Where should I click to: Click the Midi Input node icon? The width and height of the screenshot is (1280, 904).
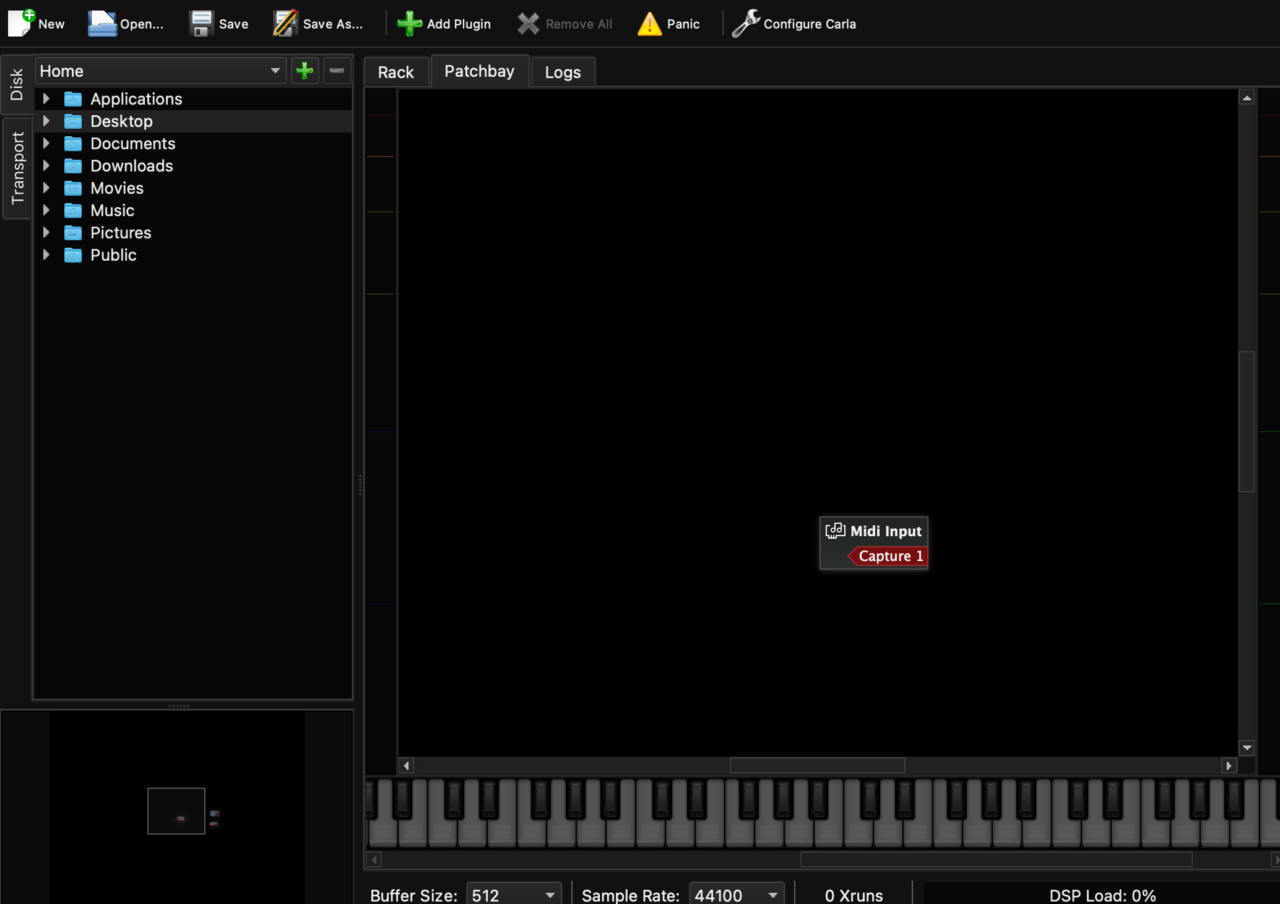pos(835,531)
